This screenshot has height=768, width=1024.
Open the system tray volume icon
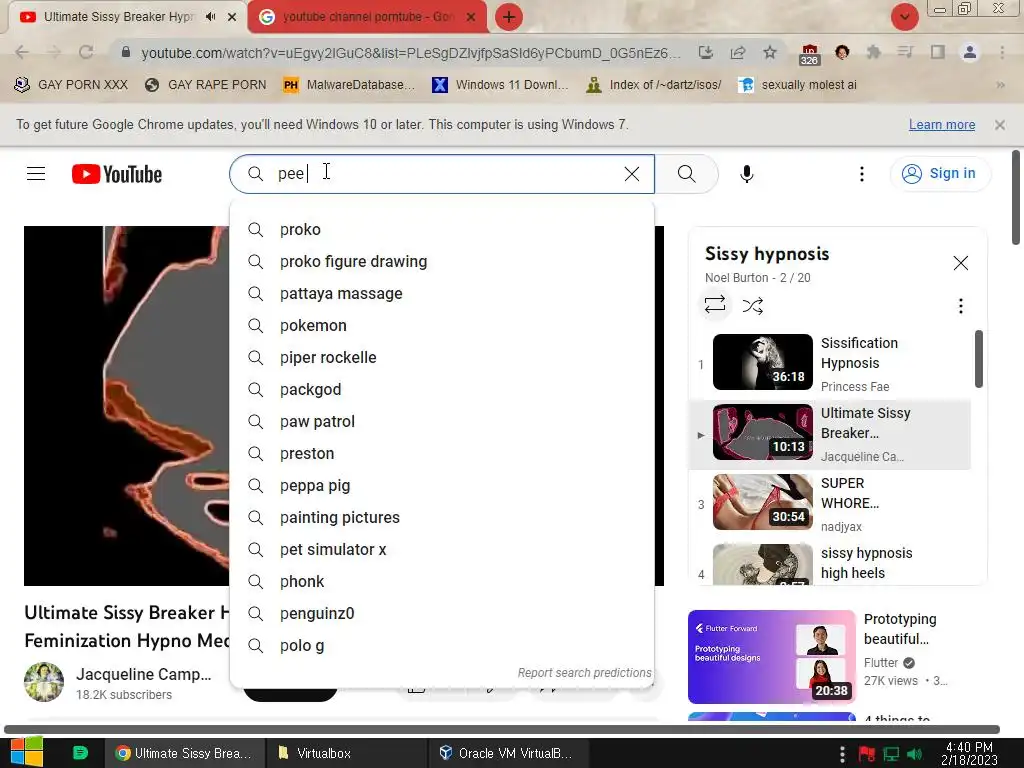point(915,754)
